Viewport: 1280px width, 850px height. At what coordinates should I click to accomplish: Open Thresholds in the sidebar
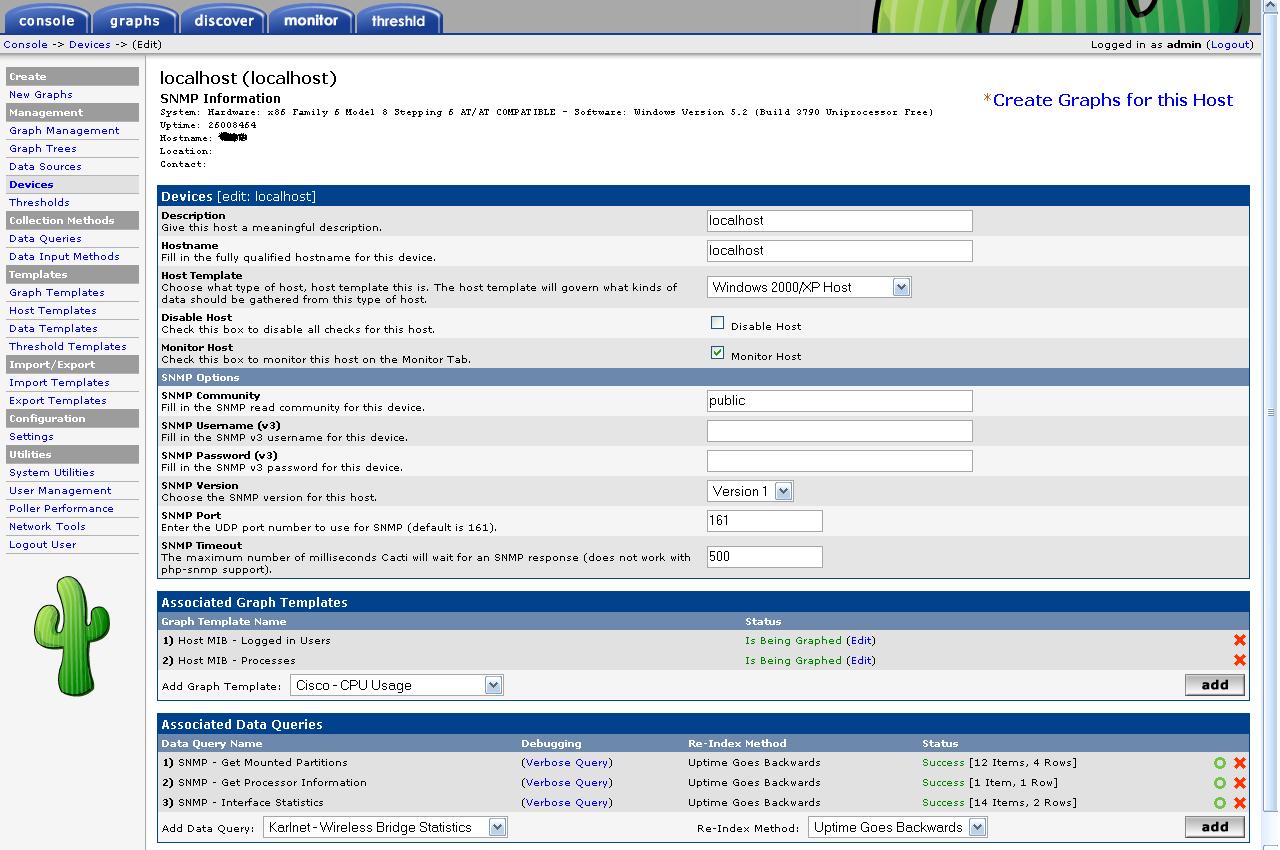(x=39, y=203)
